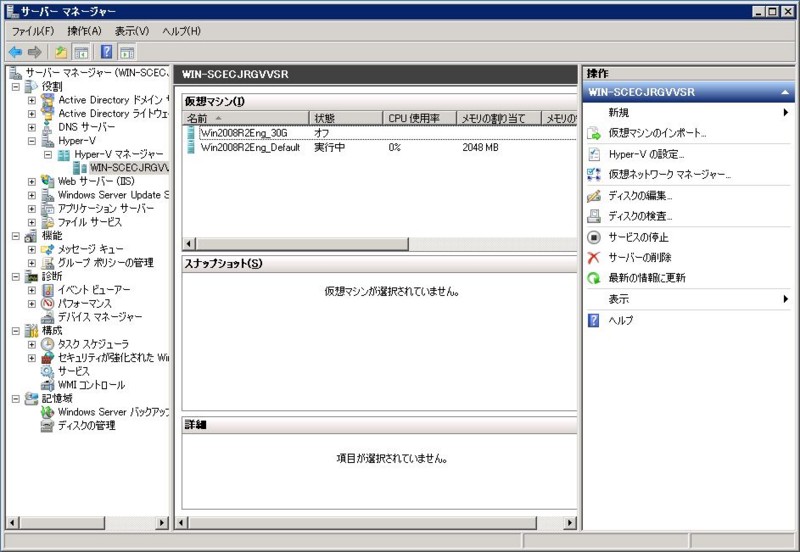Expand the Web サーバー (IIS) node

(32, 182)
